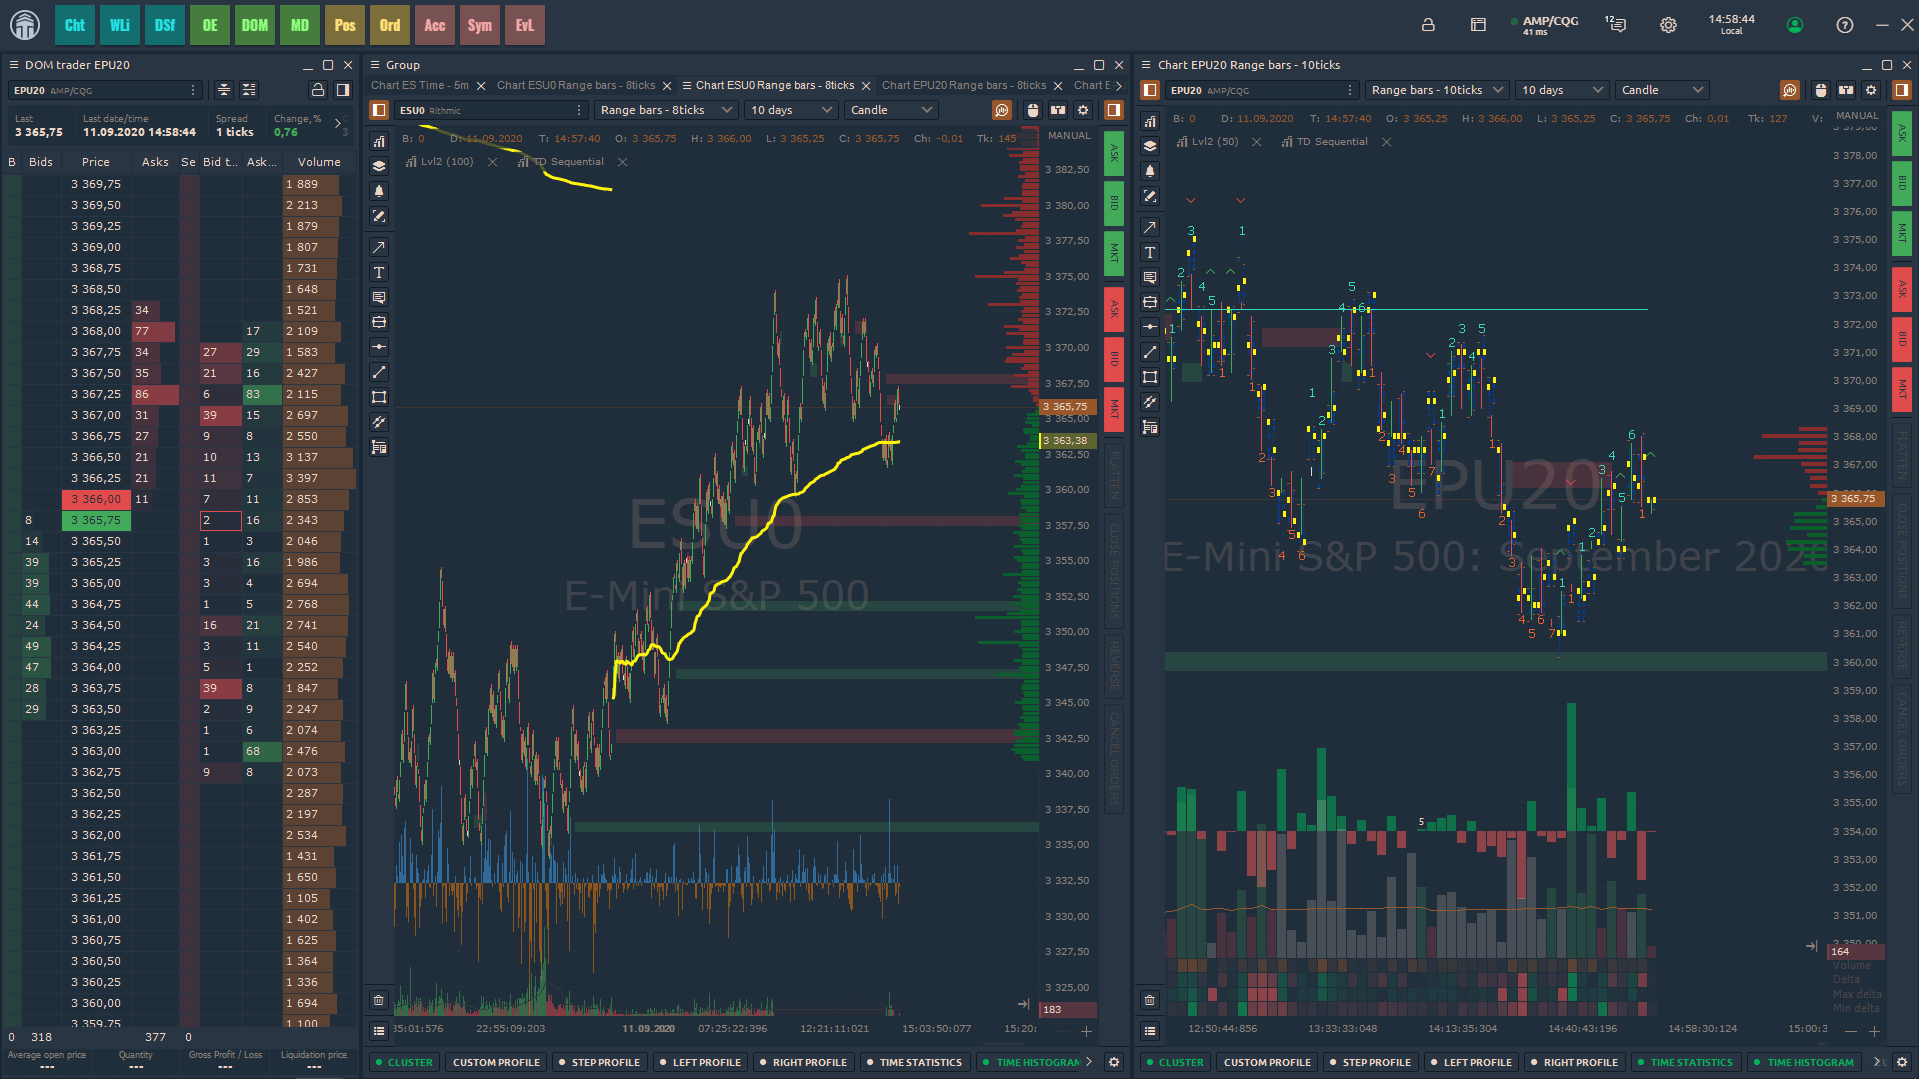The image size is (1919, 1079).
Task: Open DOM trader EPU20 symbol options dots
Action: [193, 90]
